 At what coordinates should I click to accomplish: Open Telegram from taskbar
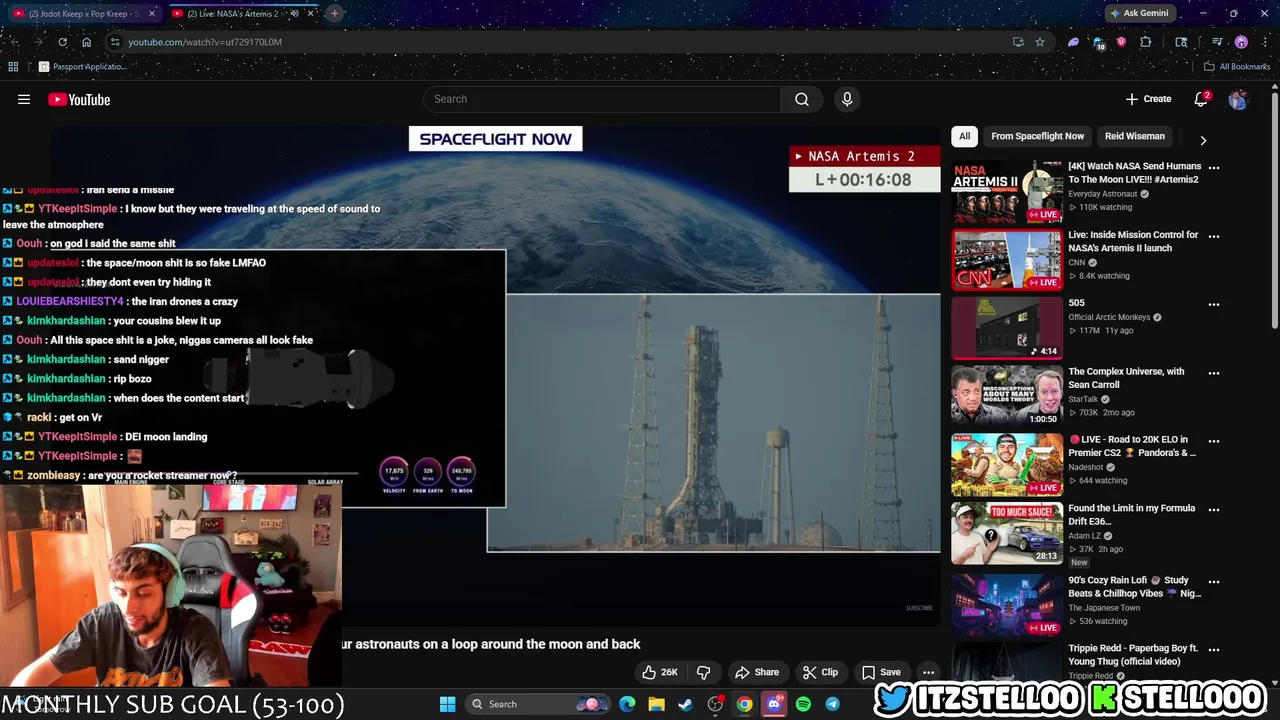(832, 704)
